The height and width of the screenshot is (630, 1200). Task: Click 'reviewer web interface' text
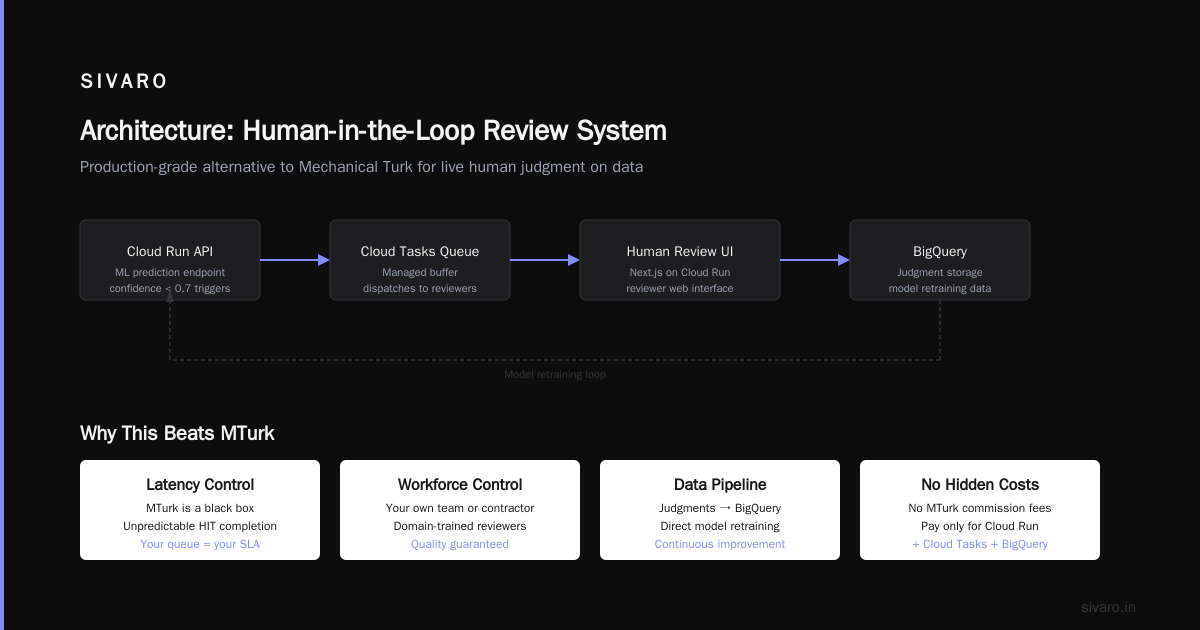point(680,289)
